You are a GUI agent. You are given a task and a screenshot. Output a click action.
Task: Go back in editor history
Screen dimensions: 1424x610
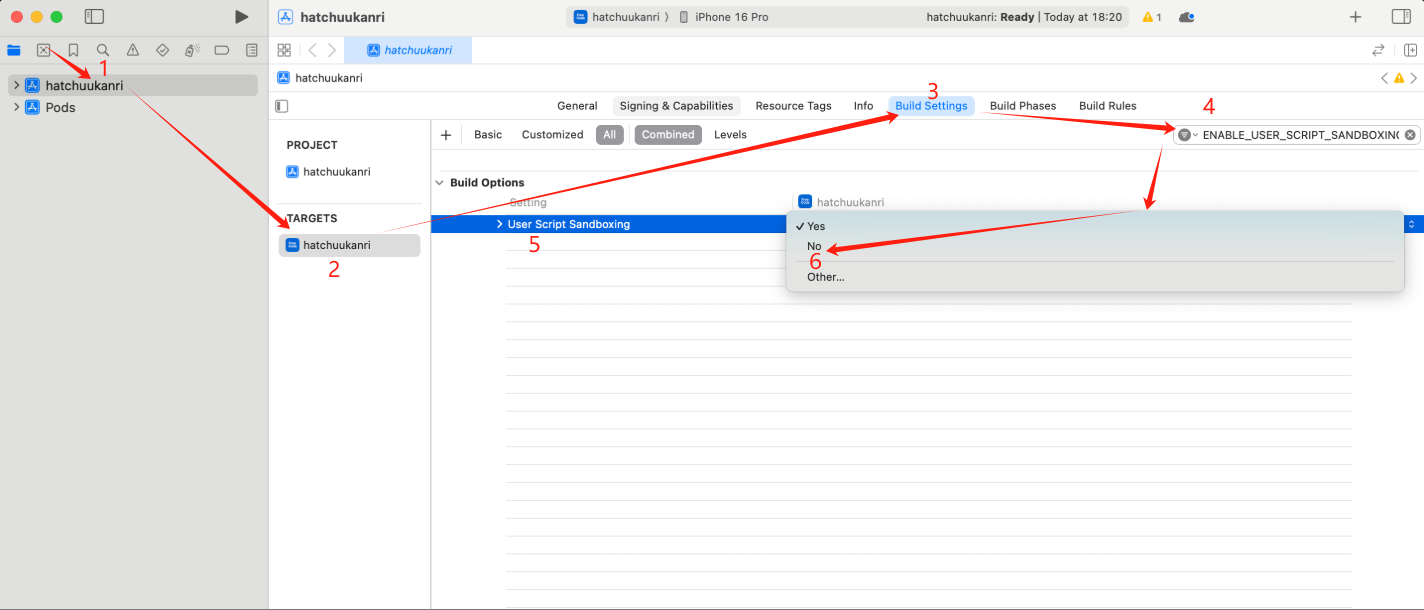(312, 50)
